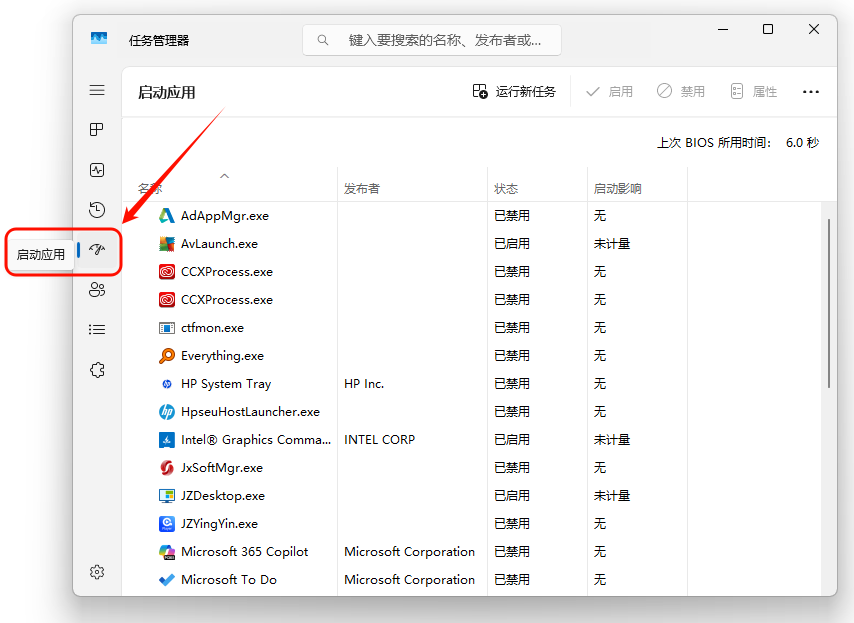Viewport: 854px width, 623px height.
Task: Select the Microsoft To Do entry
Action: pyautogui.click(x=229, y=580)
